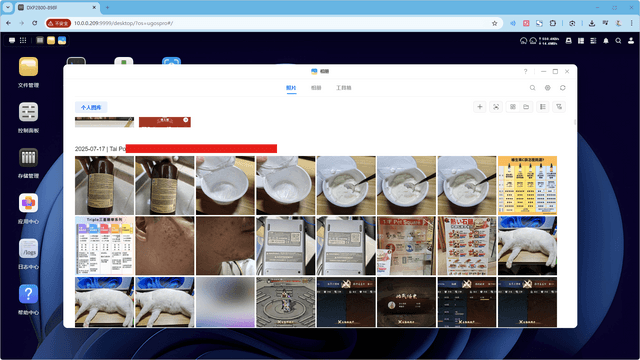Open the 控制面板 desktop icon
This screenshot has height=360, width=640.
[x=28, y=112]
